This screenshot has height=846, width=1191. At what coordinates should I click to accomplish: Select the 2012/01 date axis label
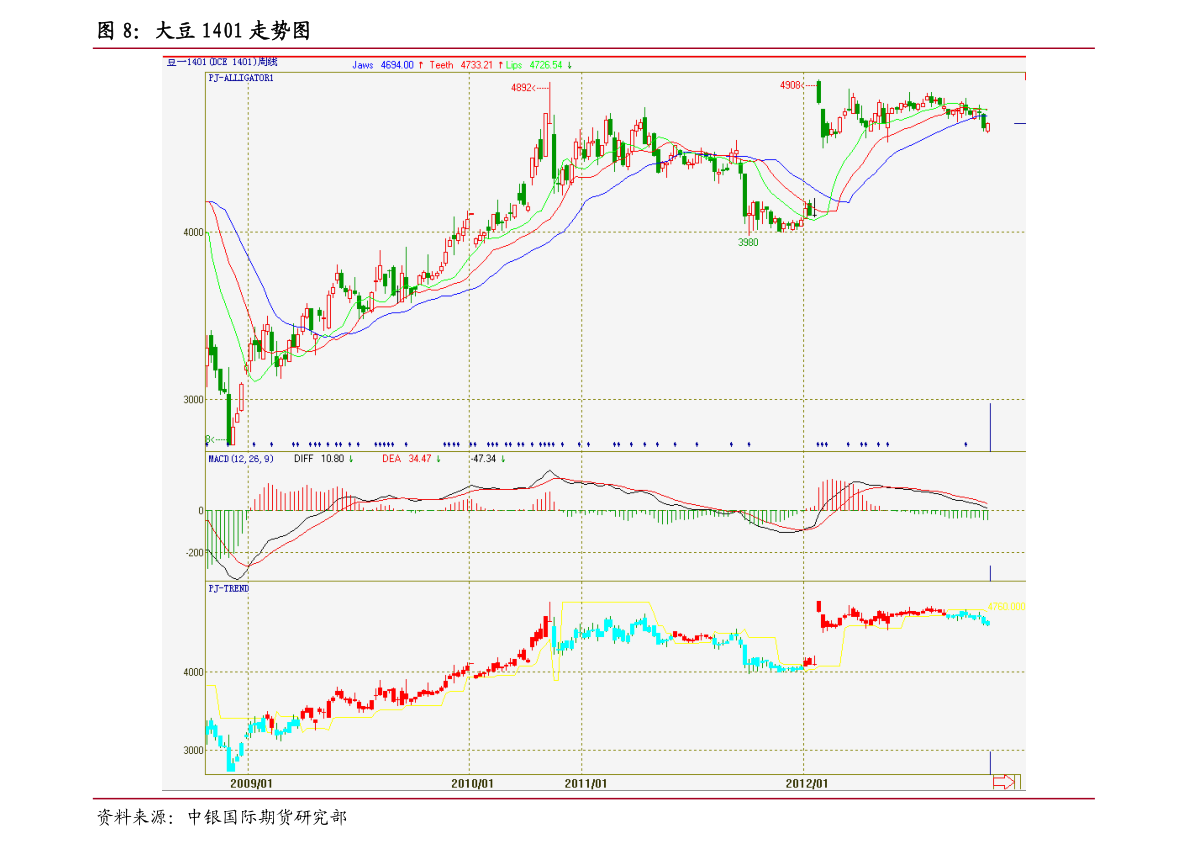click(x=807, y=783)
